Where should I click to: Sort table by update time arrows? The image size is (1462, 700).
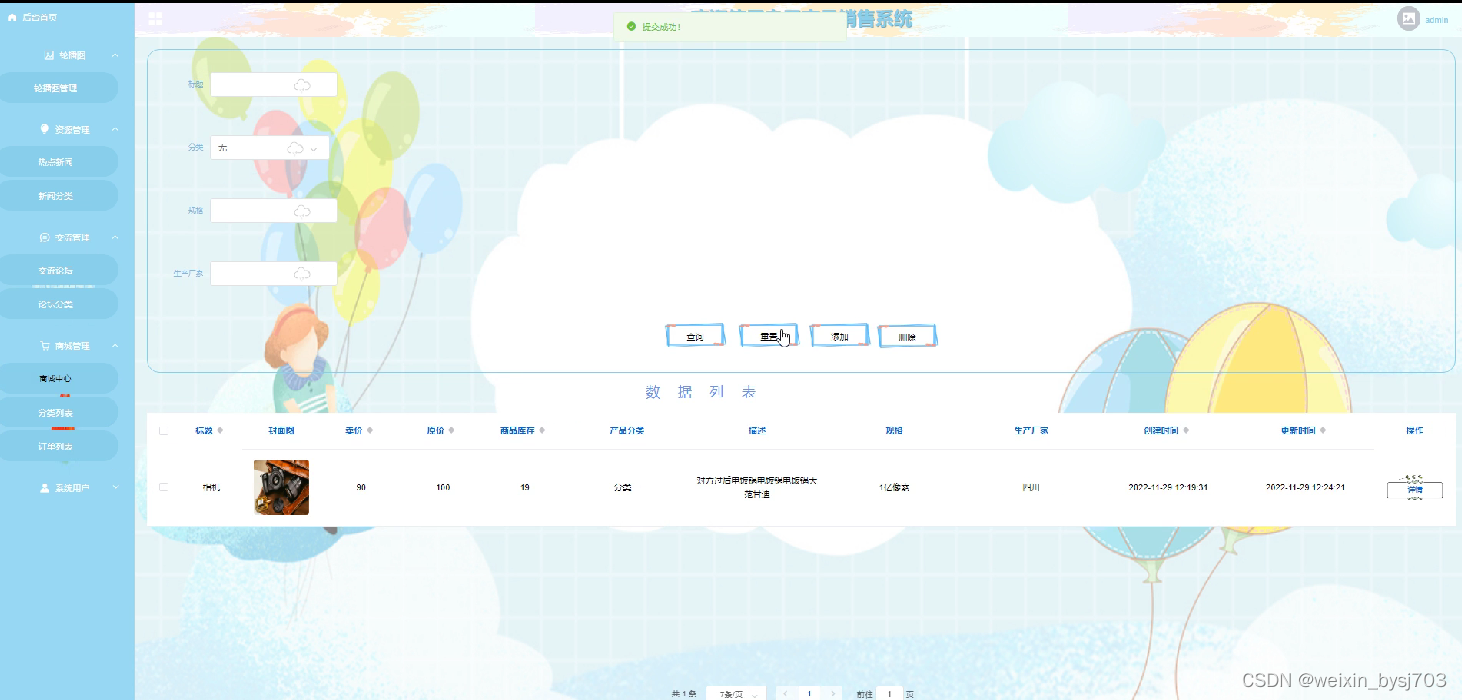[1323, 430]
